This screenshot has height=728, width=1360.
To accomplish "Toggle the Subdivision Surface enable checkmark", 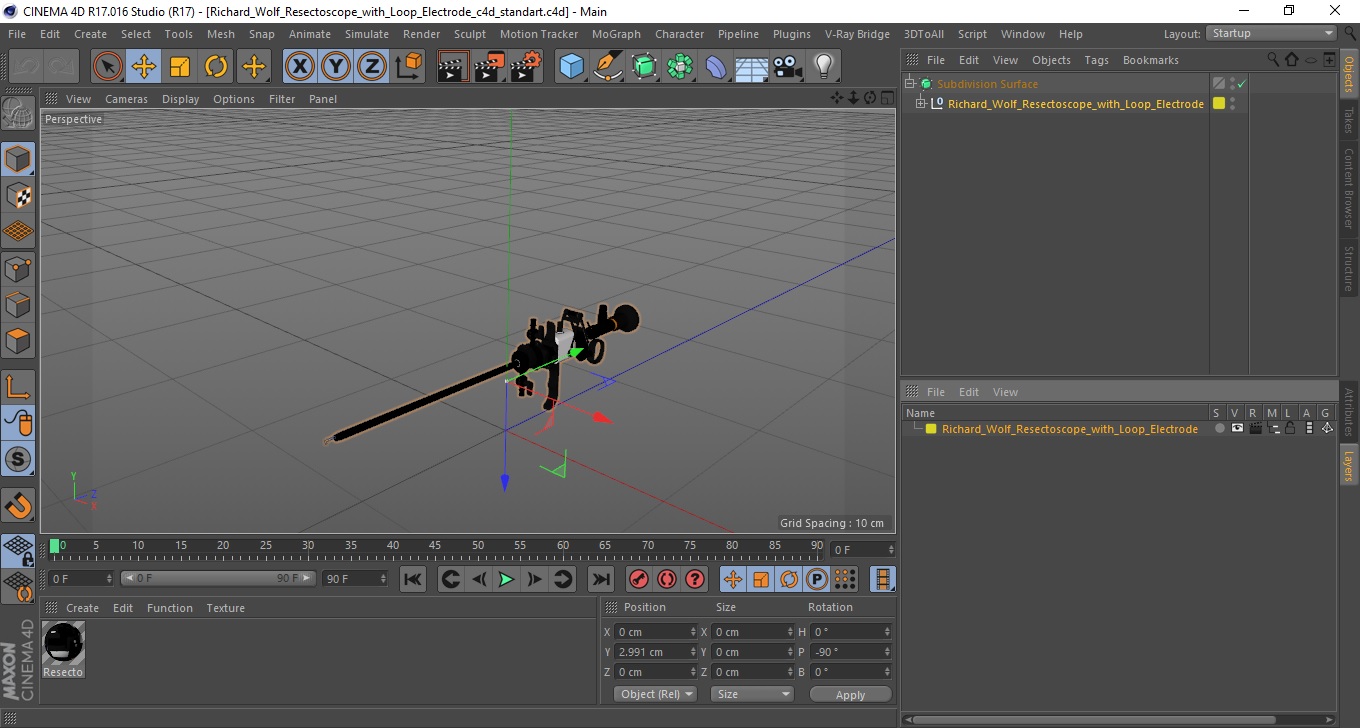I will coord(1241,84).
